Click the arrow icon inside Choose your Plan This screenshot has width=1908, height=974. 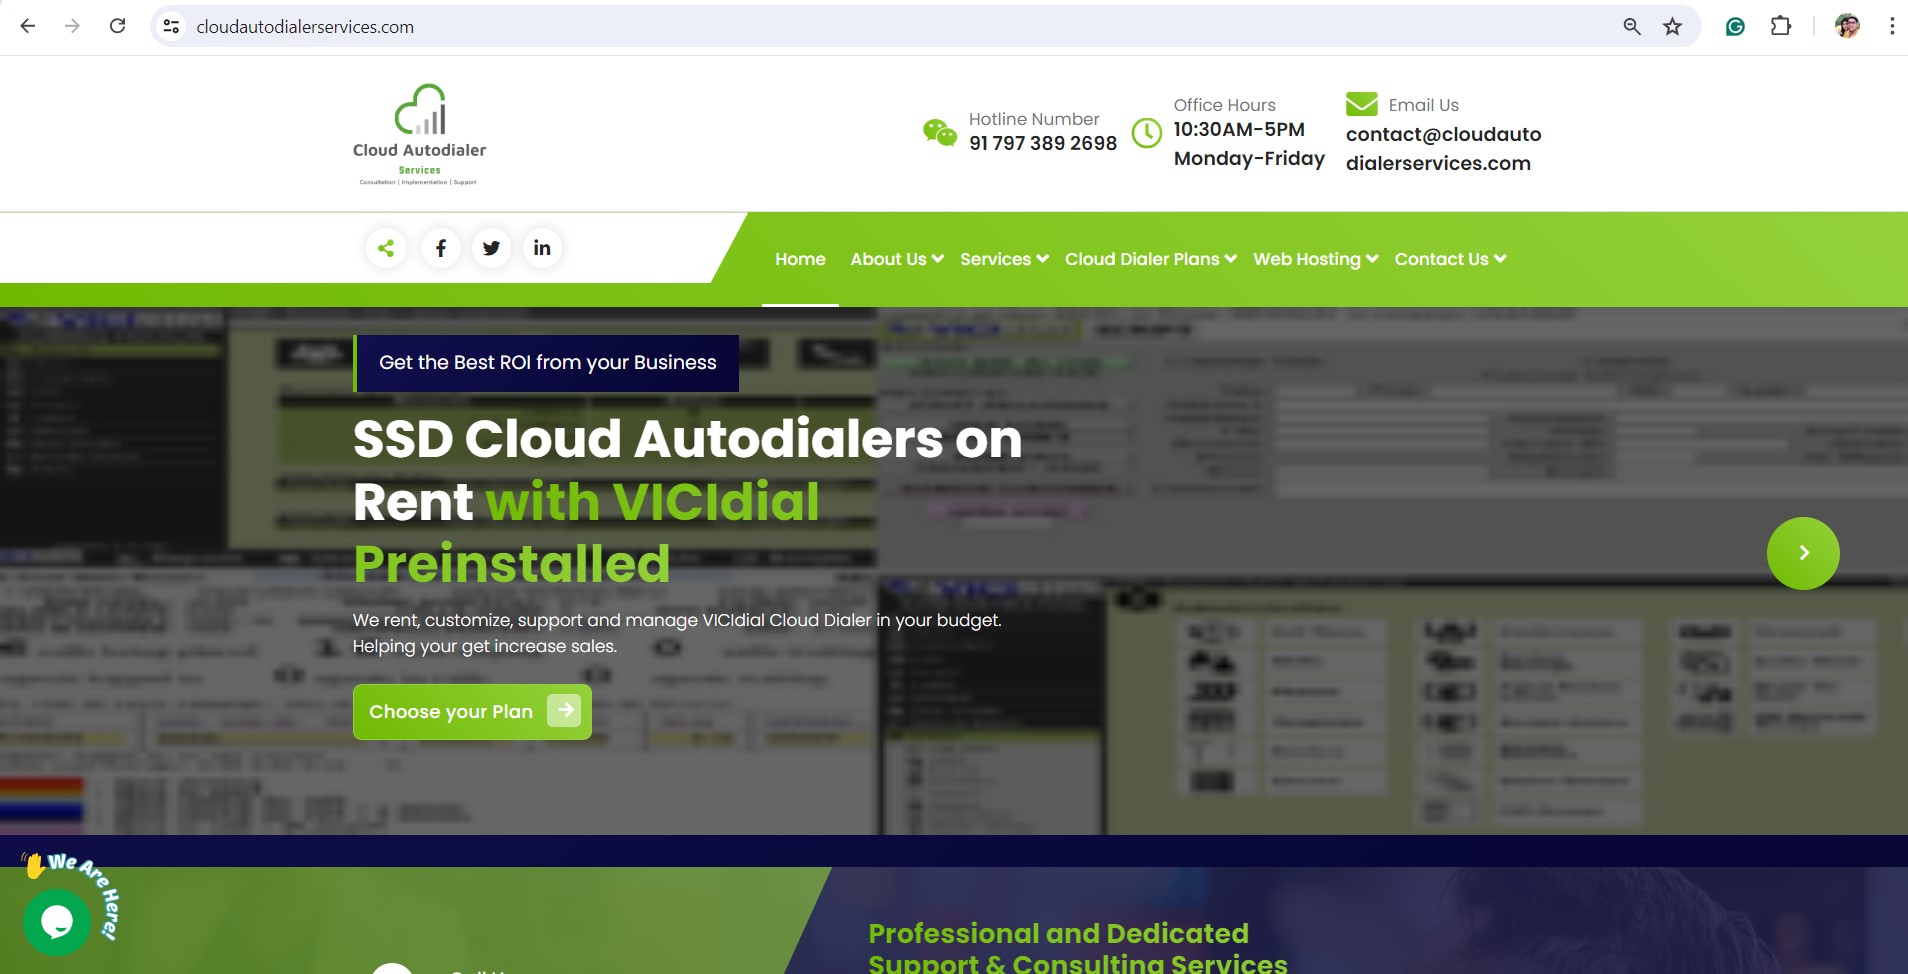[564, 711]
